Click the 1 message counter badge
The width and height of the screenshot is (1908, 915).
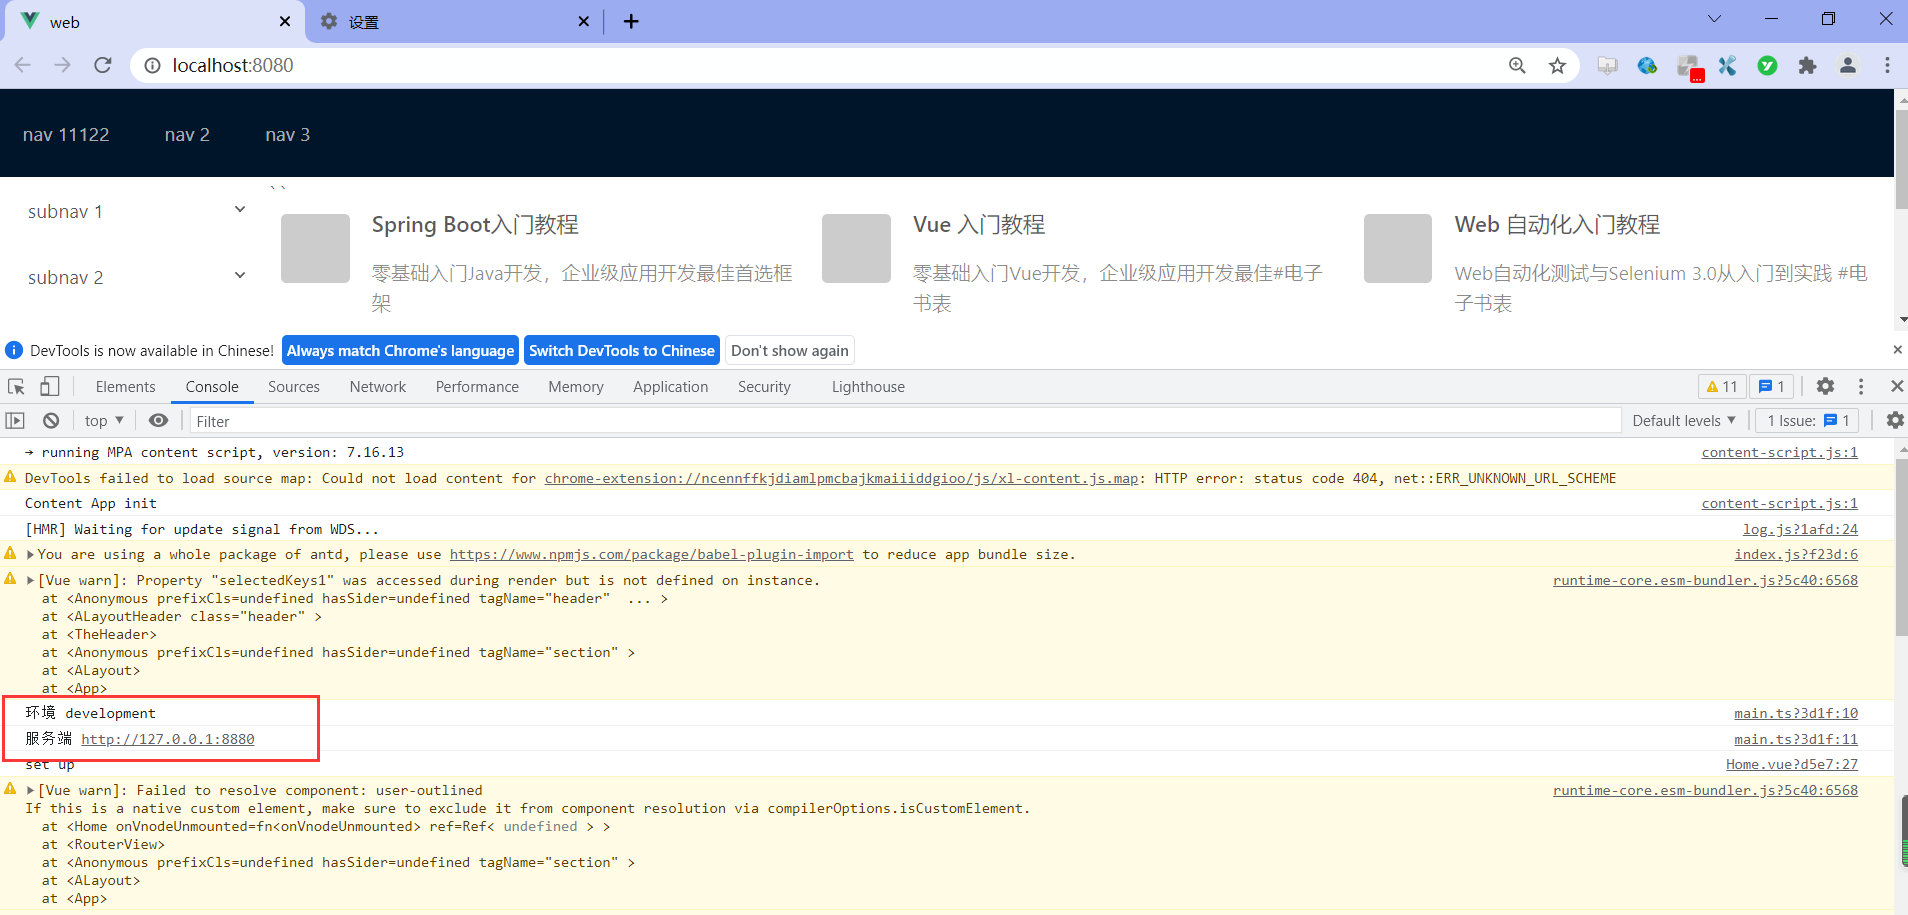click(x=1771, y=386)
